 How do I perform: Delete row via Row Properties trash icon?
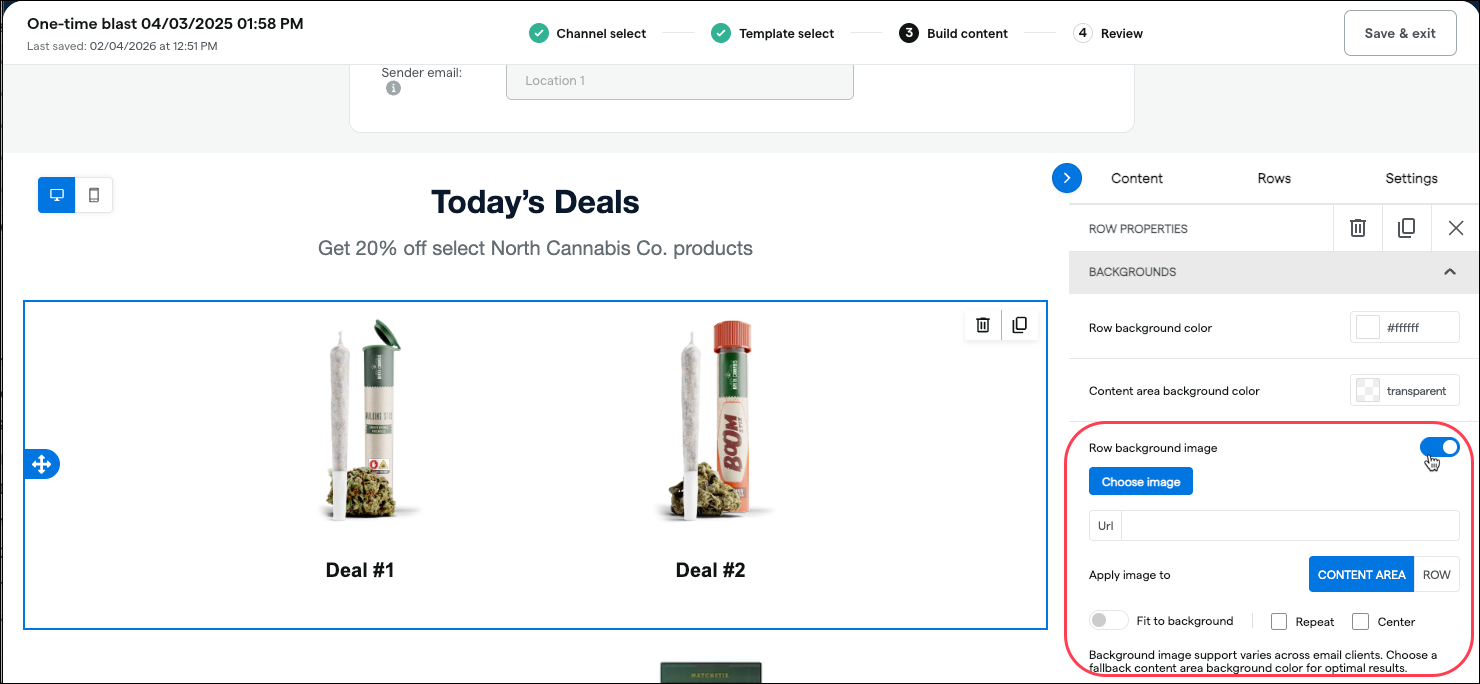[x=1358, y=228]
